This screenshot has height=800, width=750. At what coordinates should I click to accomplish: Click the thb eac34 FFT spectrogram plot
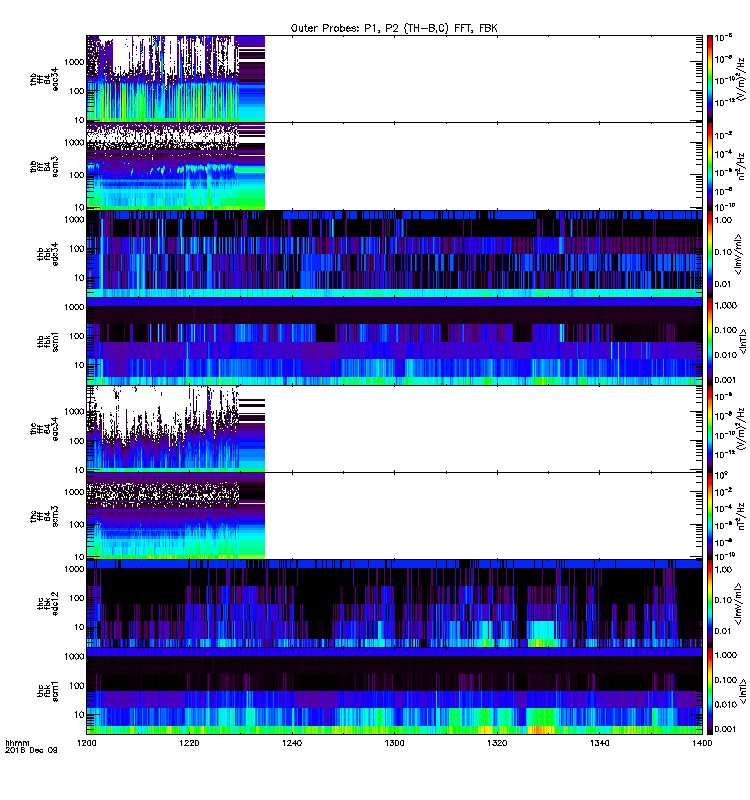394,79
